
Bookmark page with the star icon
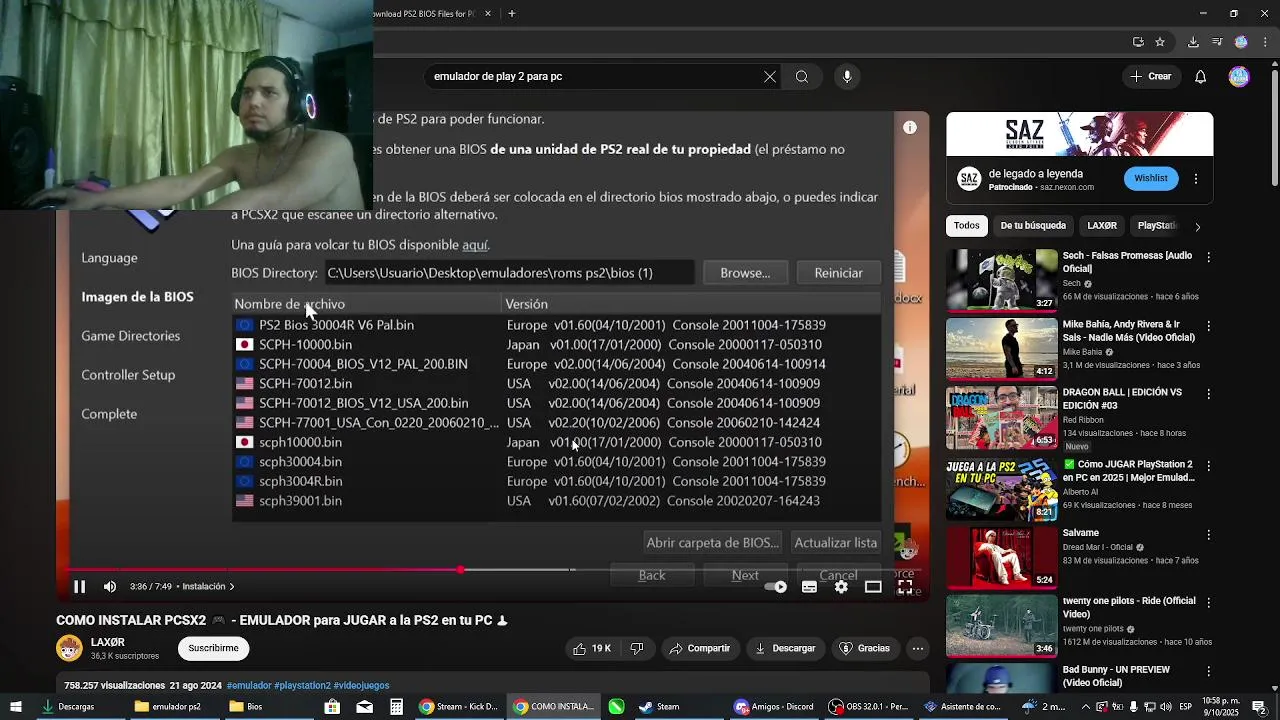tap(1160, 42)
